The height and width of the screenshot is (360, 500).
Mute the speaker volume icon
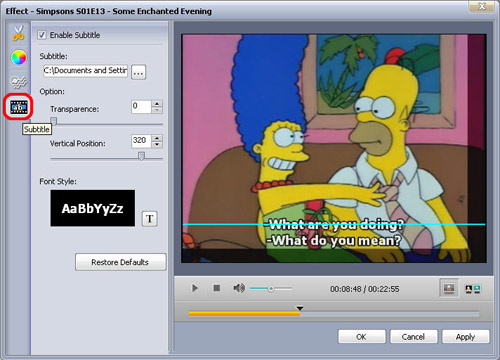[239, 288]
